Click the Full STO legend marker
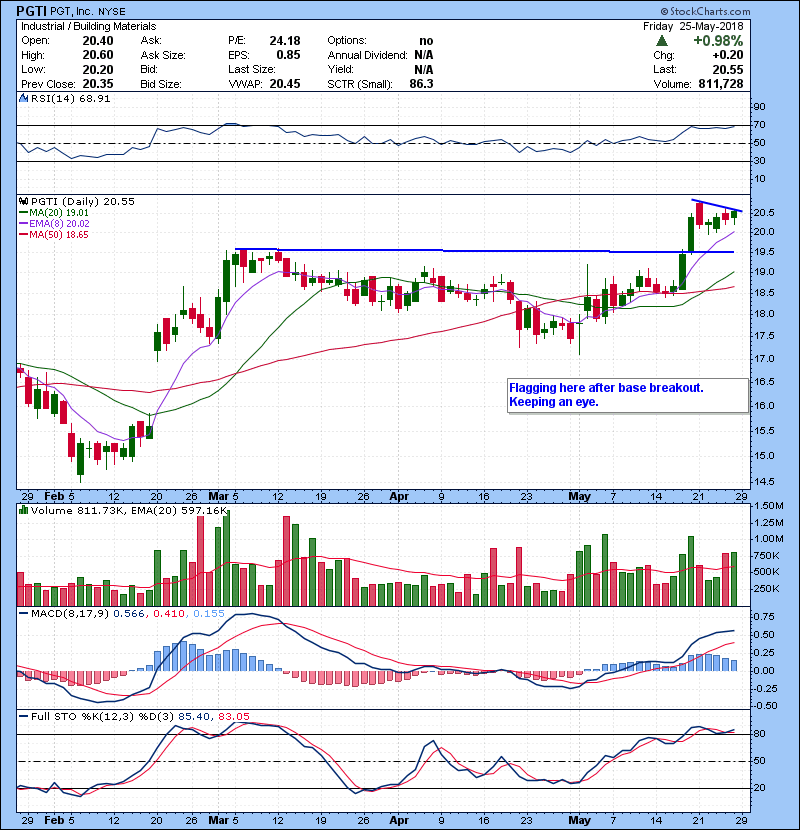The image size is (800, 830). 24,715
